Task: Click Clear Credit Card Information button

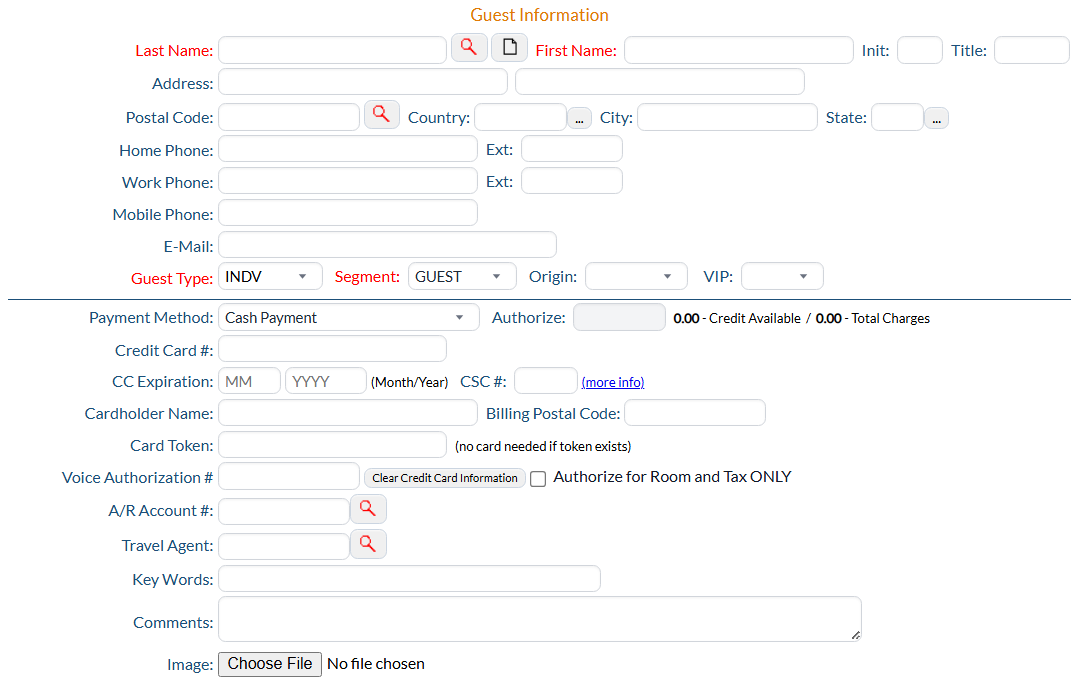Action: pos(445,478)
